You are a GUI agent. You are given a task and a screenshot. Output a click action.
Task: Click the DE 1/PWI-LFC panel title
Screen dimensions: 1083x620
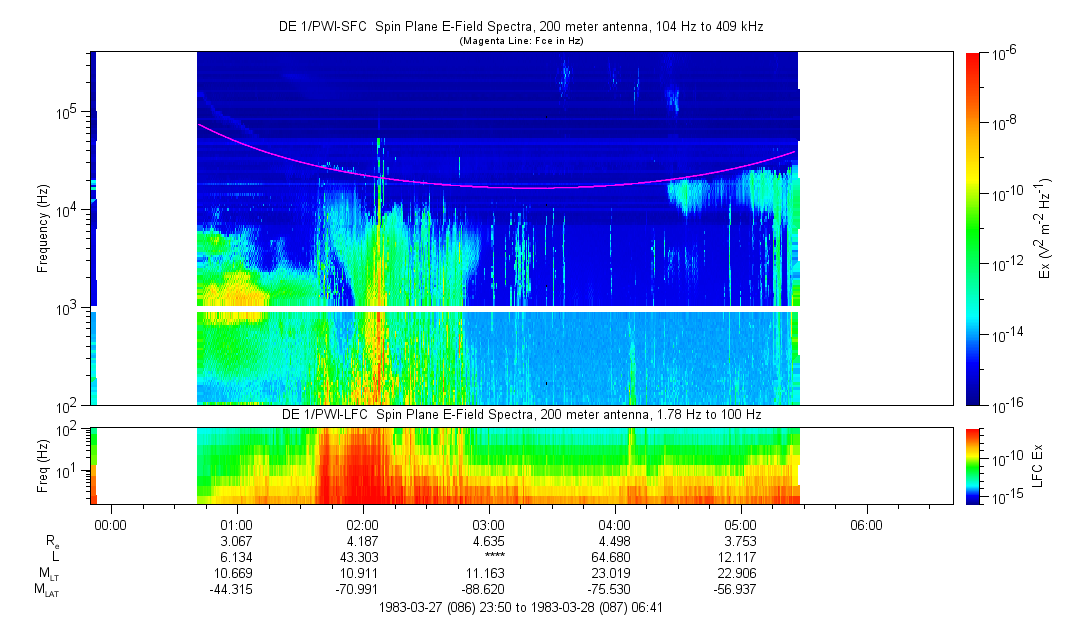520,414
